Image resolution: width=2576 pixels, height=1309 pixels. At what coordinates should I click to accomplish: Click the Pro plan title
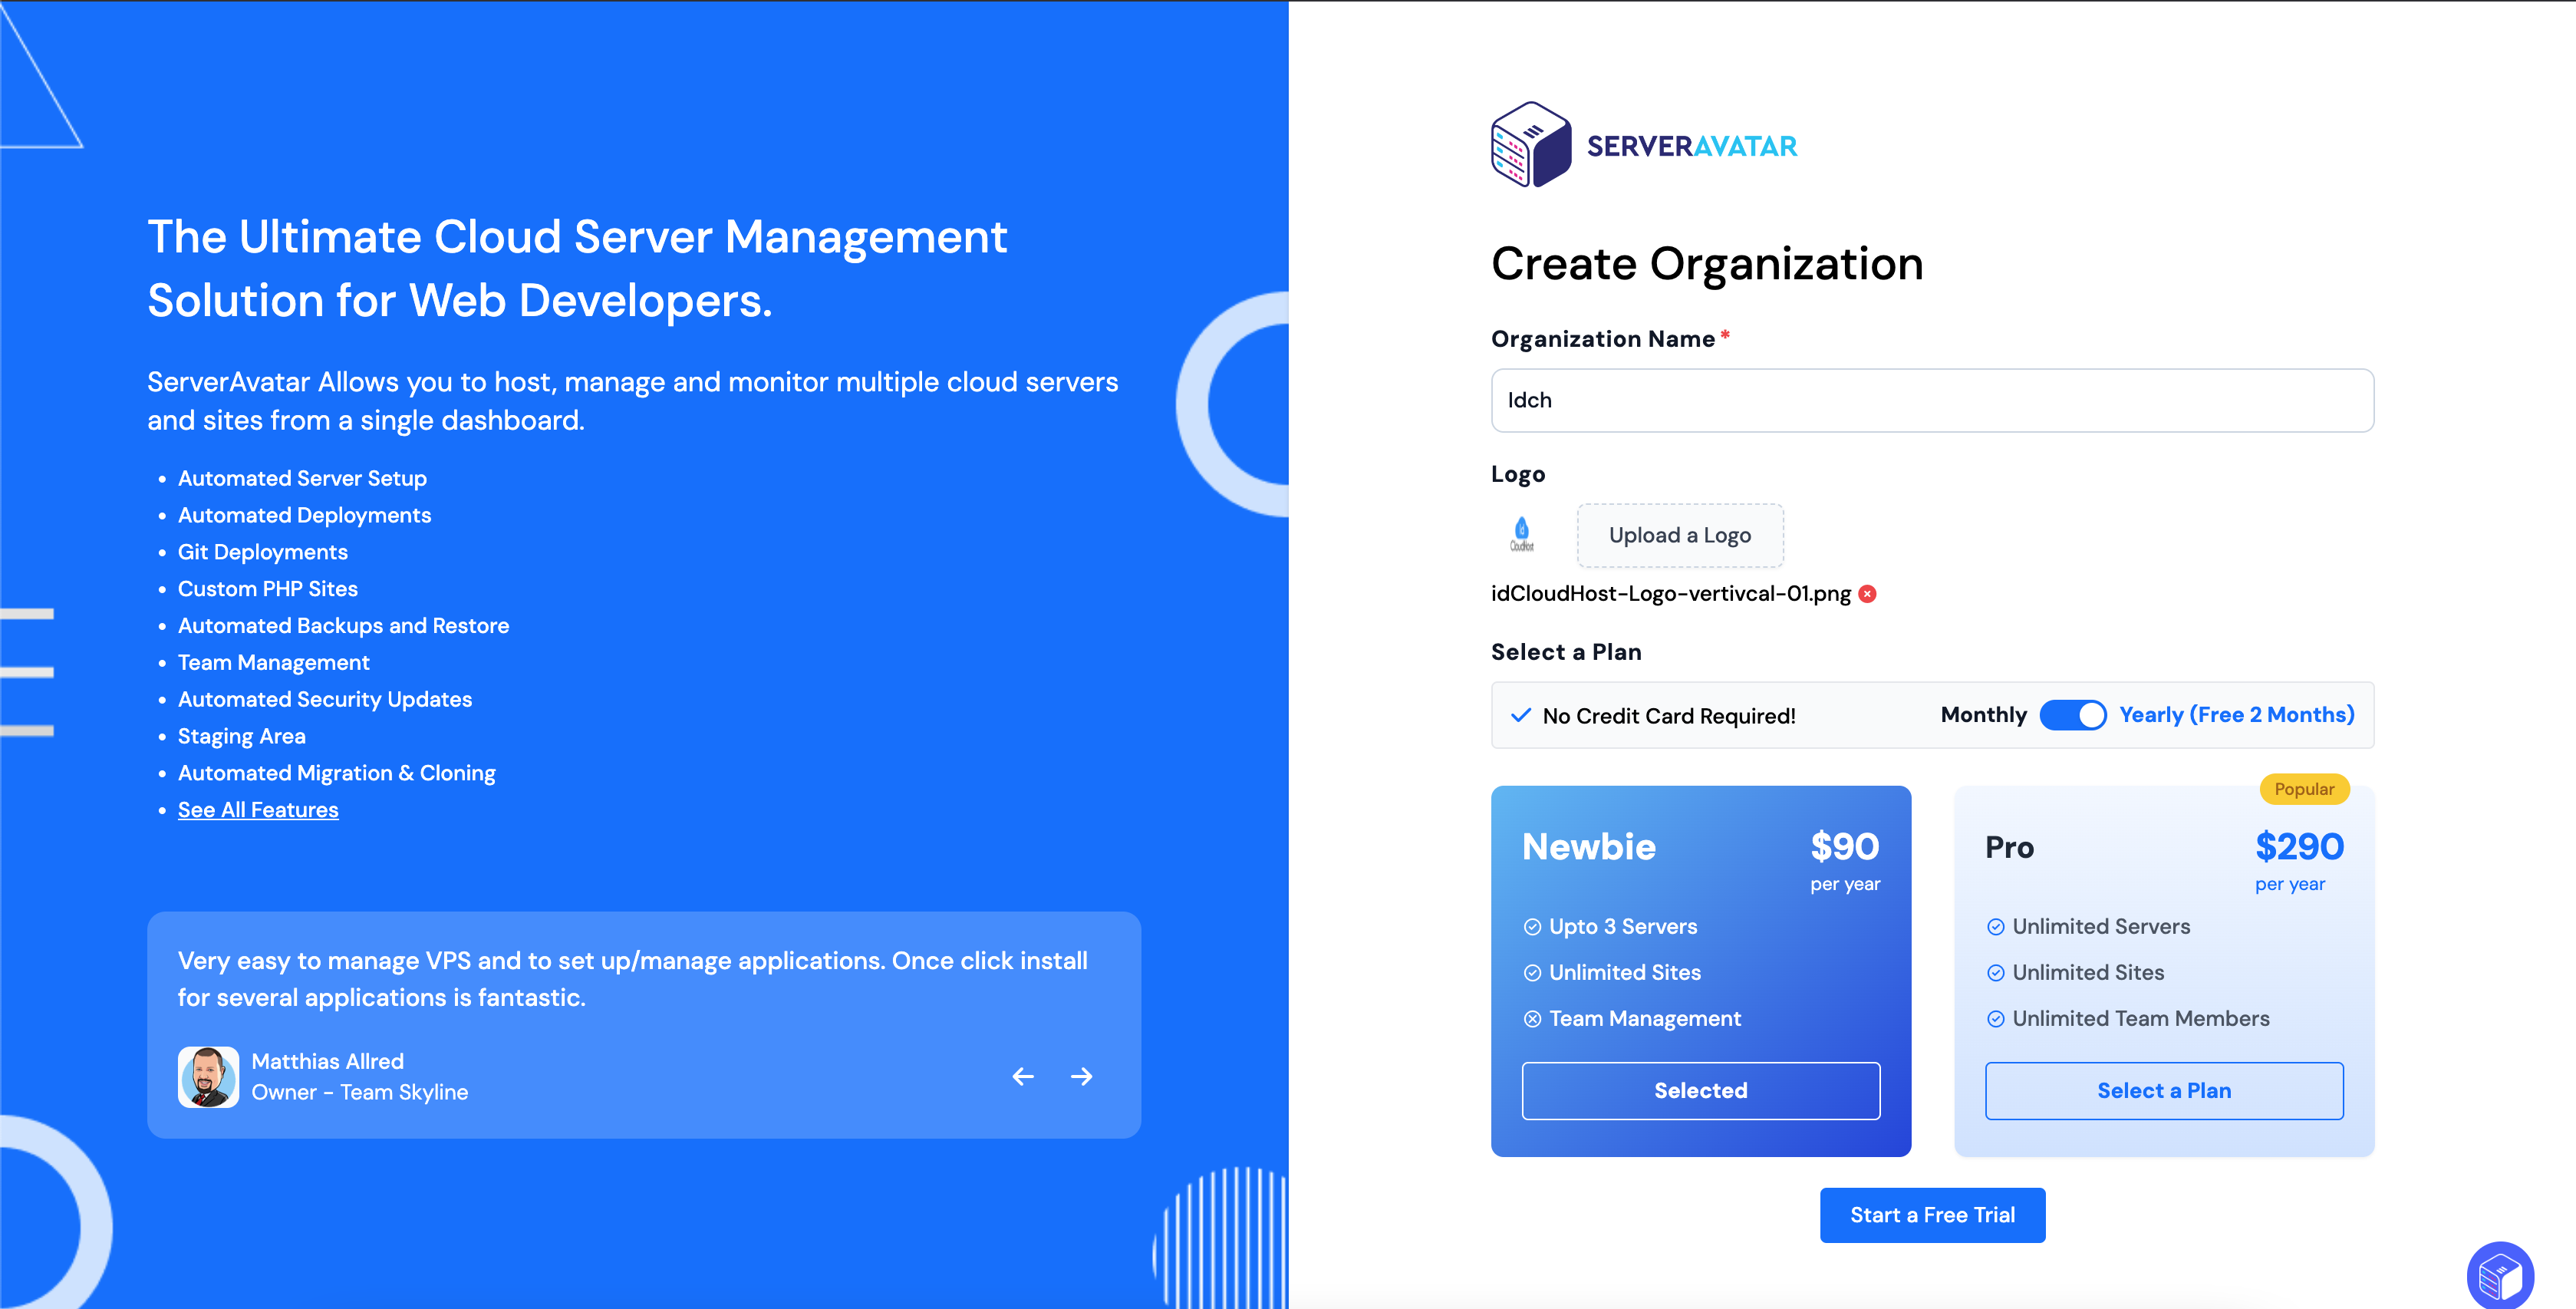tap(2009, 847)
